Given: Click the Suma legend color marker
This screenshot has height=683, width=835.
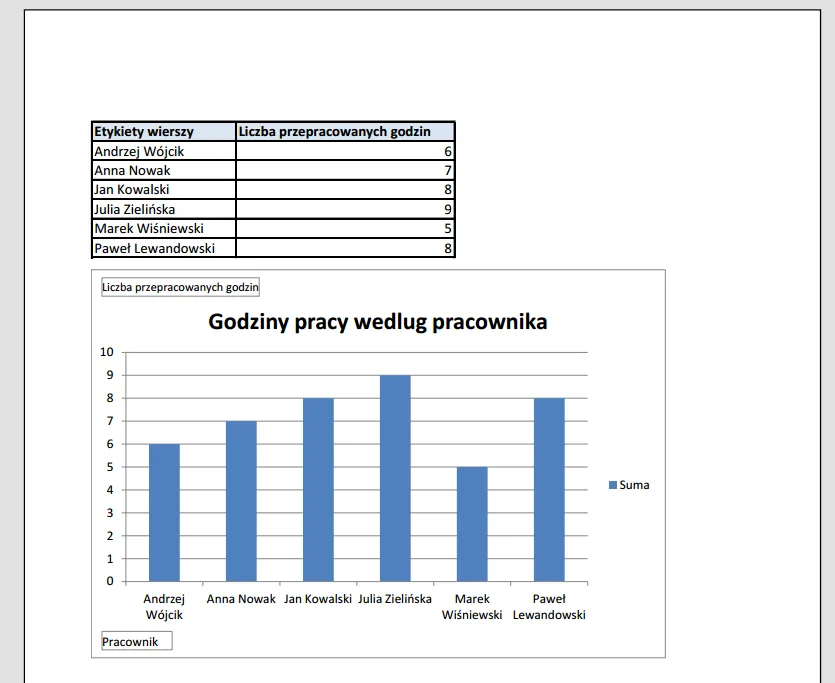Looking at the screenshot, I should pyautogui.click(x=613, y=485).
